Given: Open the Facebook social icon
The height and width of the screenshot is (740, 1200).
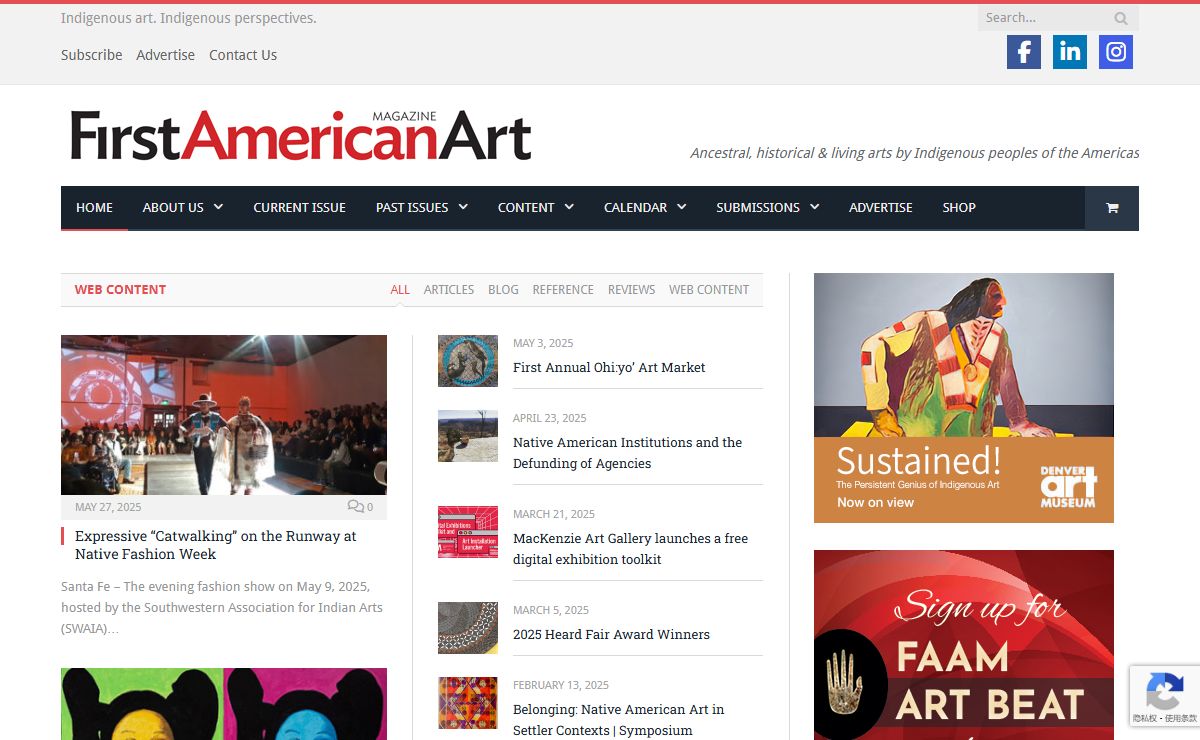Looking at the screenshot, I should (1024, 52).
